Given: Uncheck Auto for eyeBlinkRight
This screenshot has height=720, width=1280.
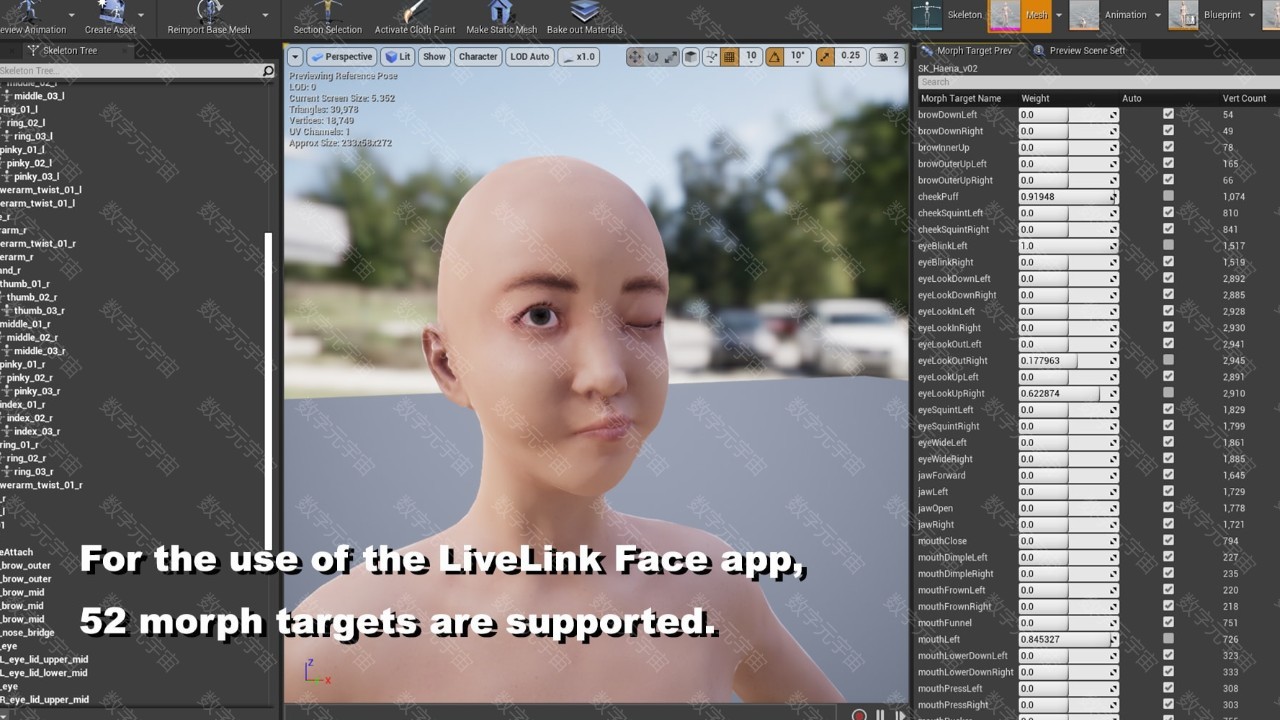Looking at the screenshot, I should 1168,262.
